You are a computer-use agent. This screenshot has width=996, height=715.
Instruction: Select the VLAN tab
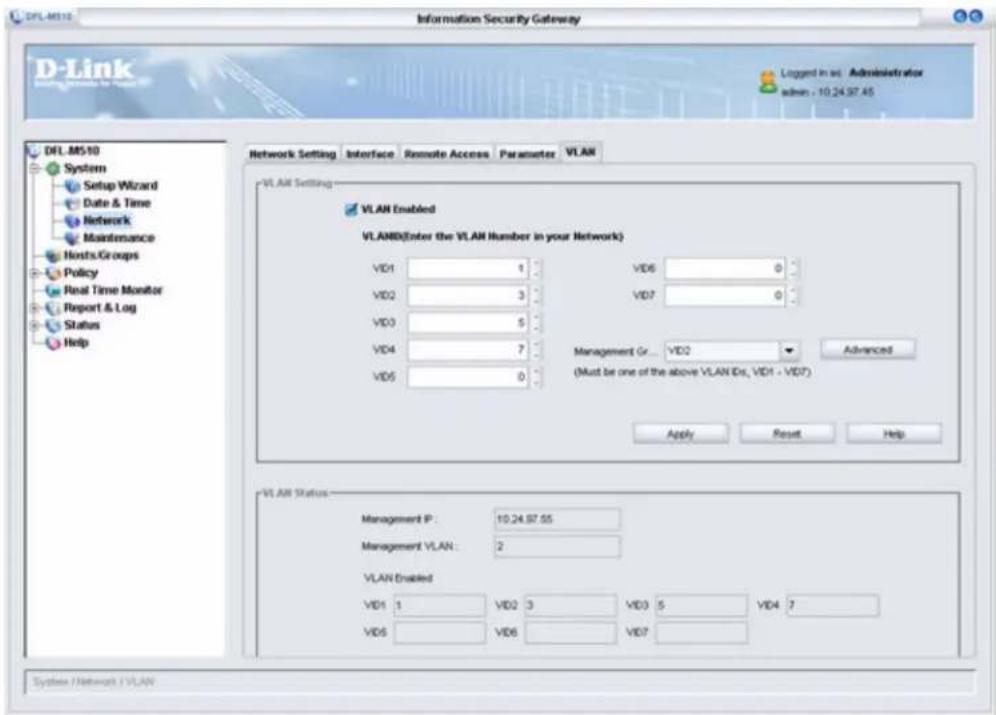click(x=581, y=152)
